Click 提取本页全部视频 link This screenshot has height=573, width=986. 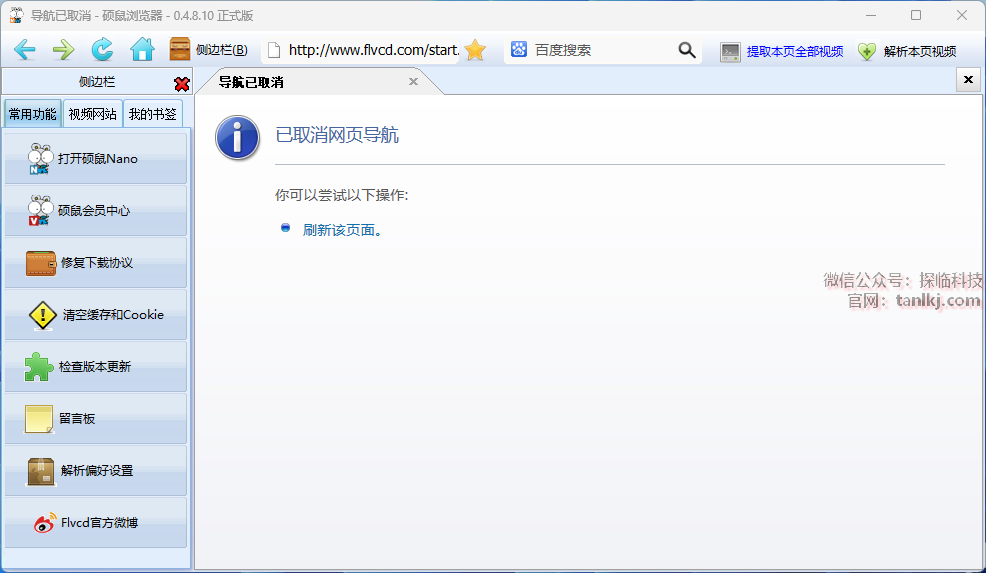[782, 52]
